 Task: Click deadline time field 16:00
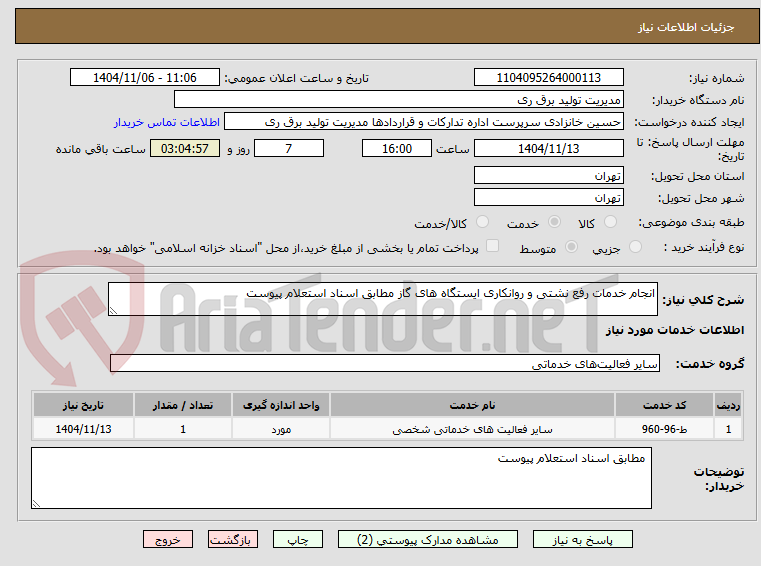(397, 149)
